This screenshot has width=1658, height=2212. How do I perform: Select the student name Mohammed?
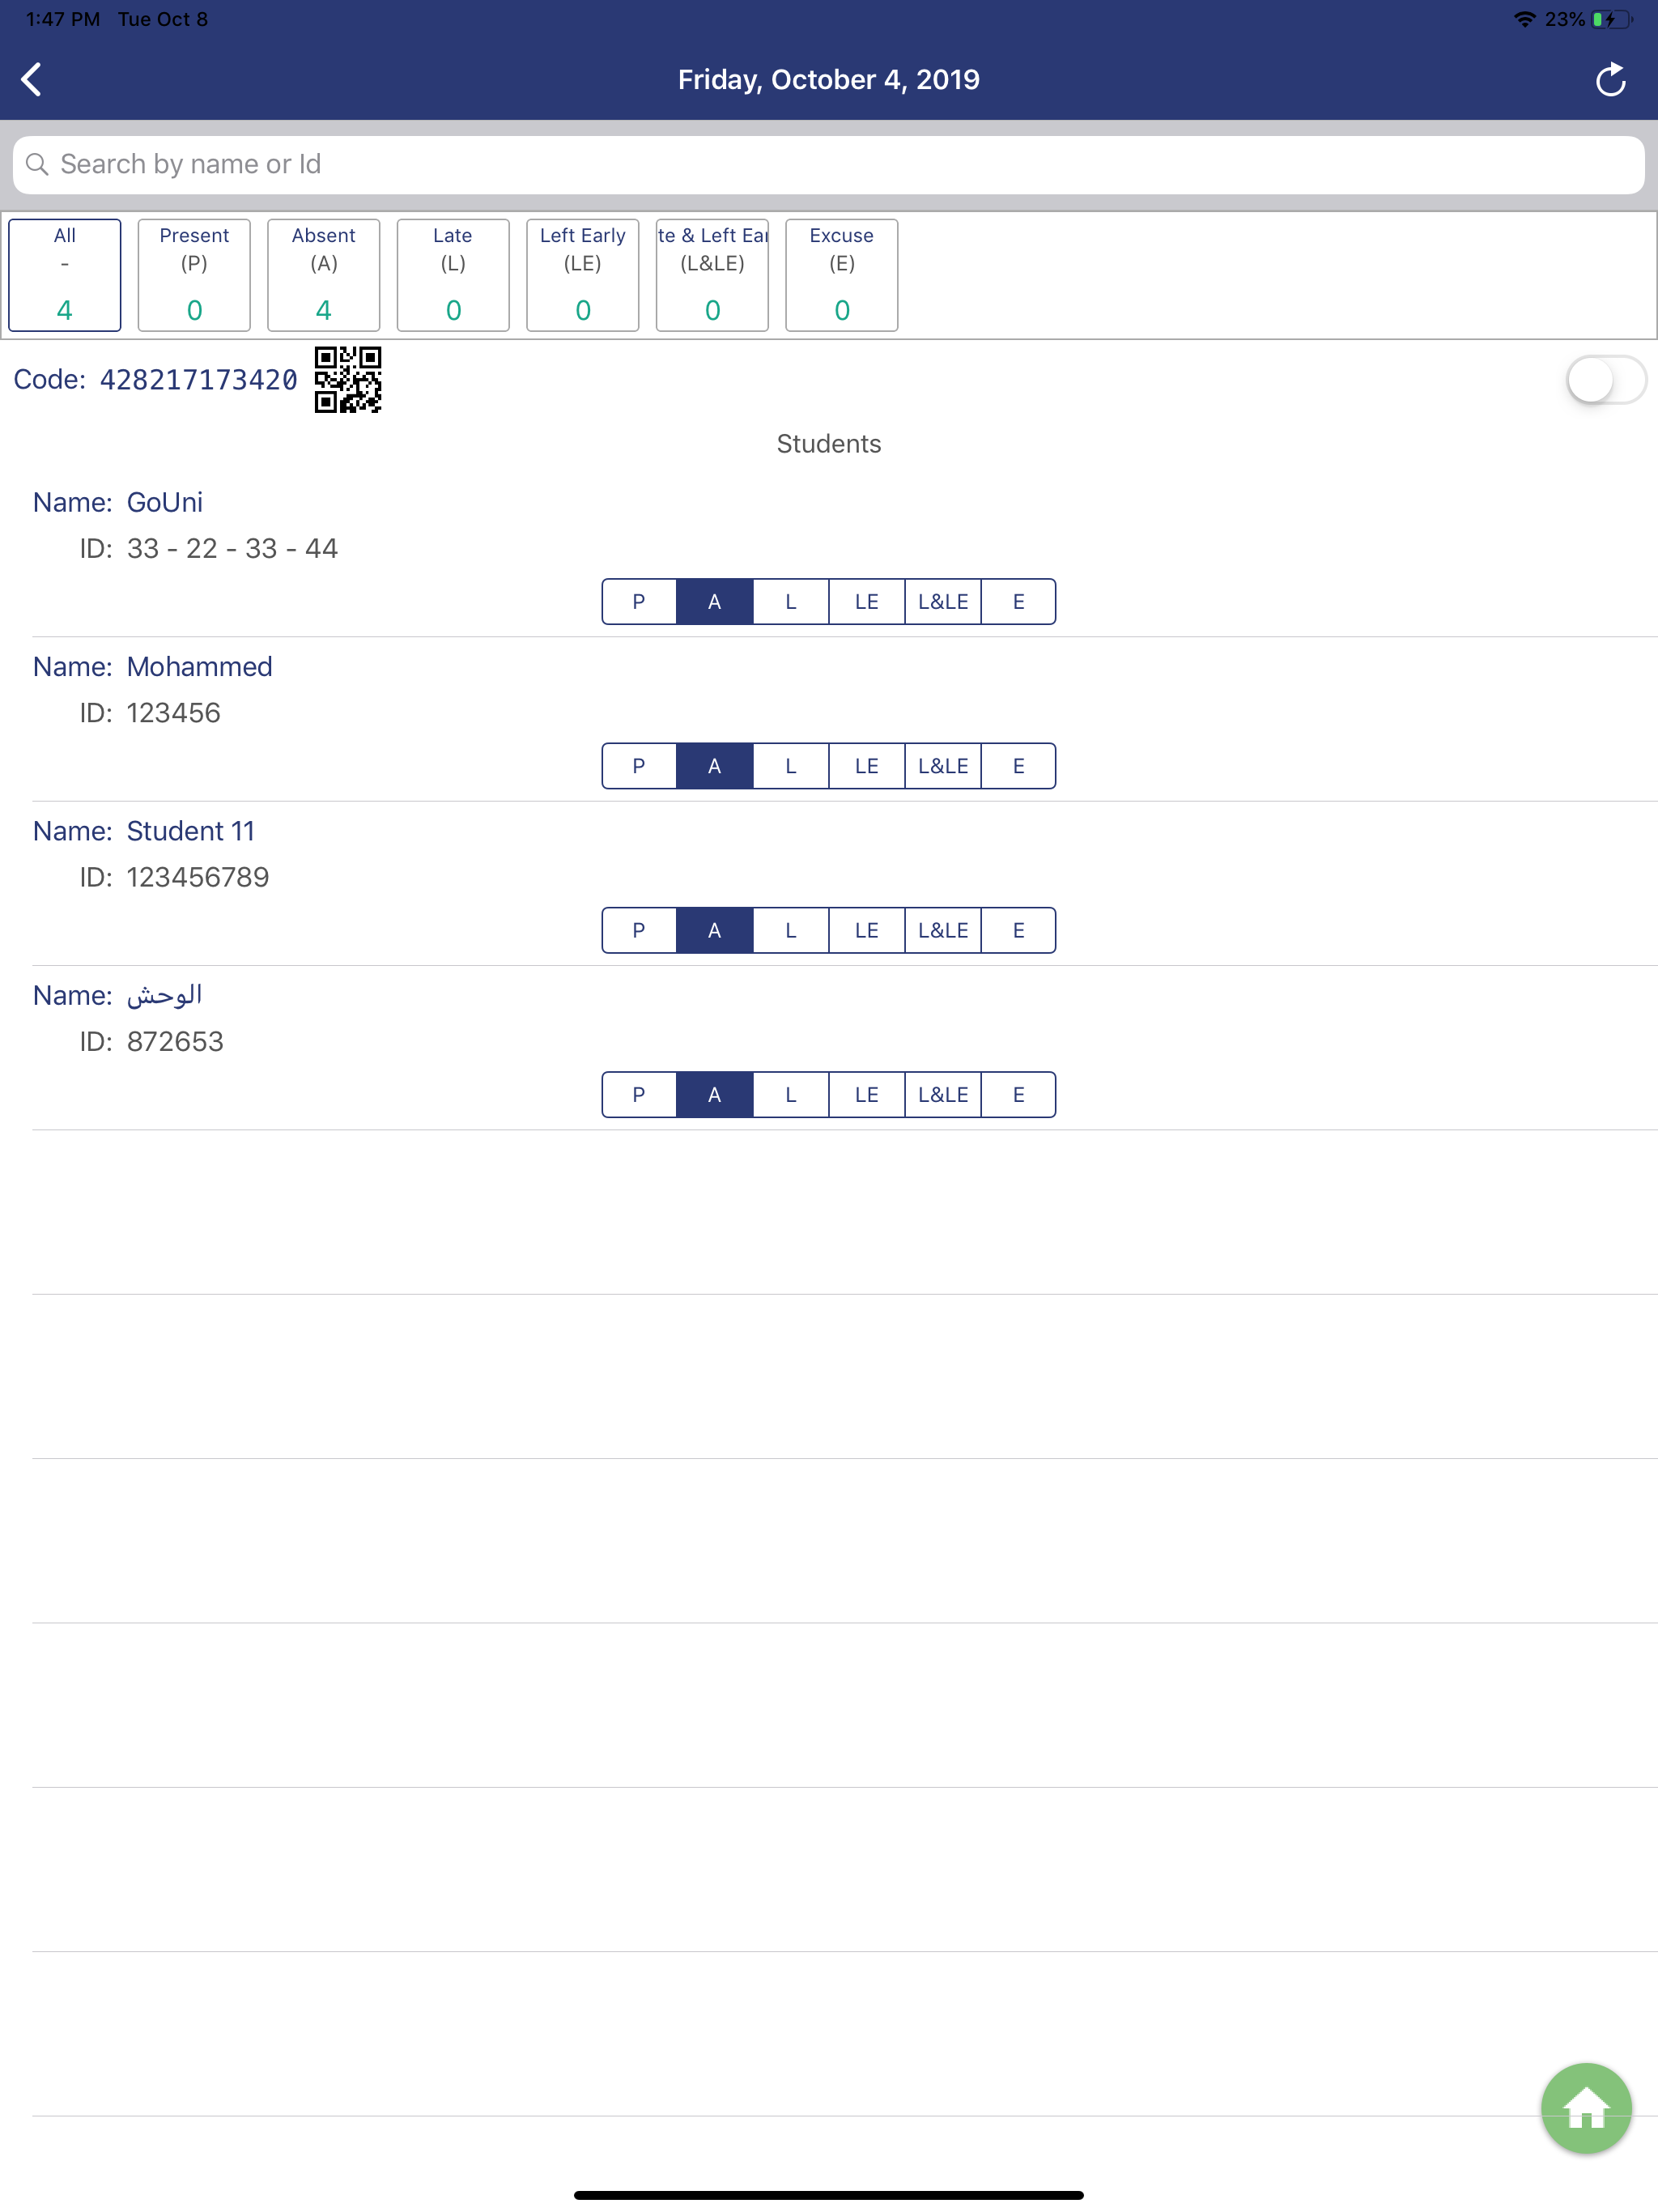pyautogui.click(x=200, y=667)
